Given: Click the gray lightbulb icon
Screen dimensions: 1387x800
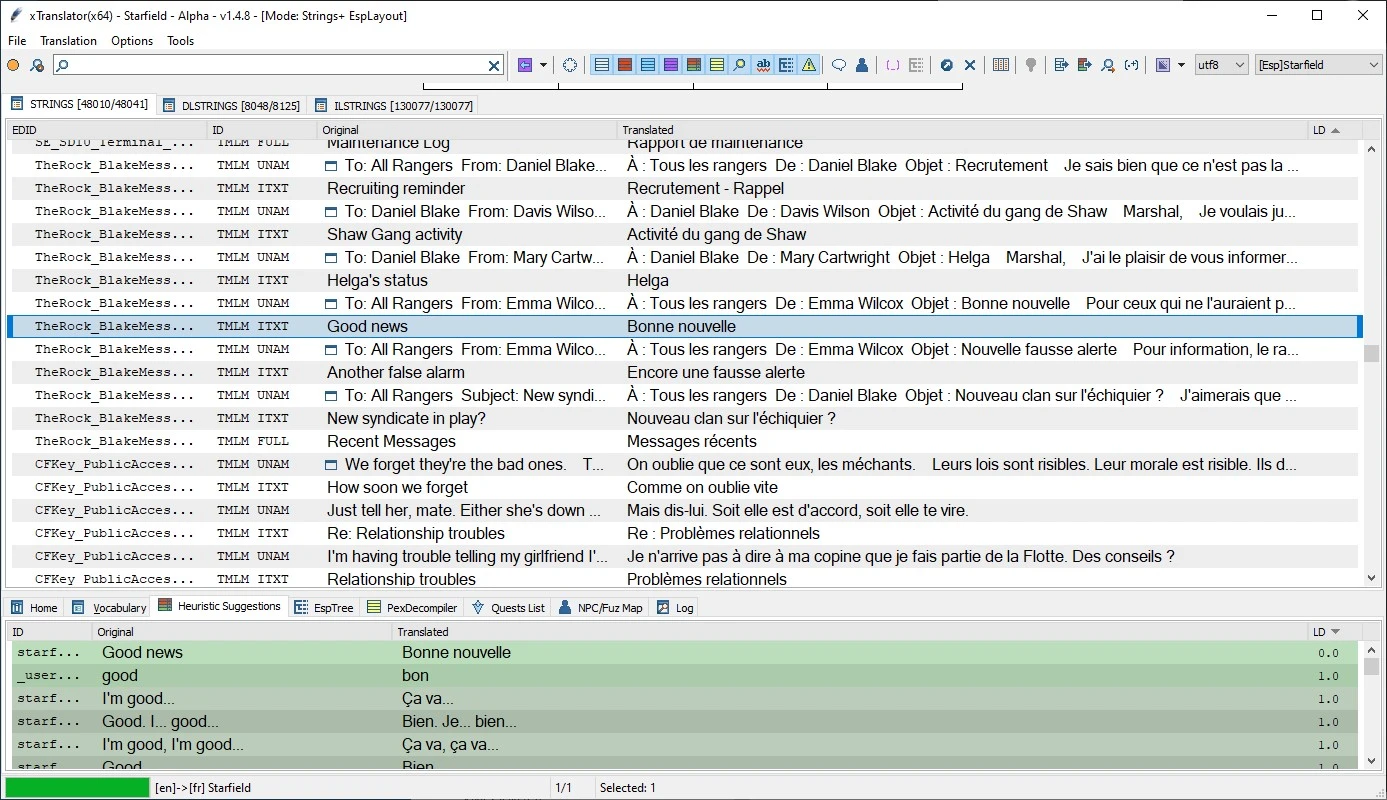Looking at the screenshot, I should click(x=1031, y=65).
